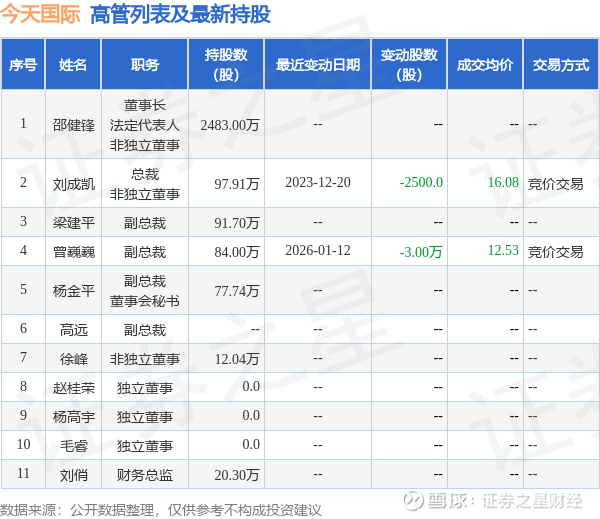Select the name 毛睿
The width and height of the screenshot is (600, 519).
73,446
